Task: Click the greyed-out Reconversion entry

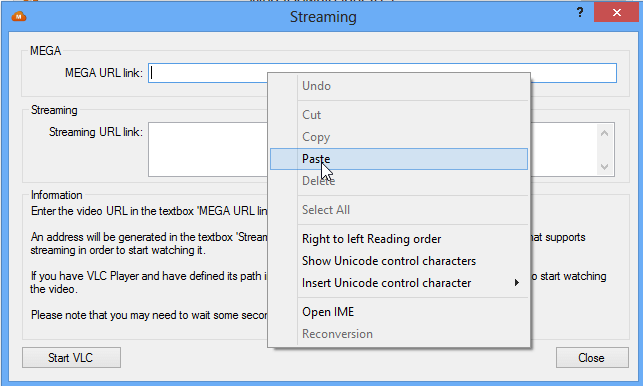Action: pos(399,334)
